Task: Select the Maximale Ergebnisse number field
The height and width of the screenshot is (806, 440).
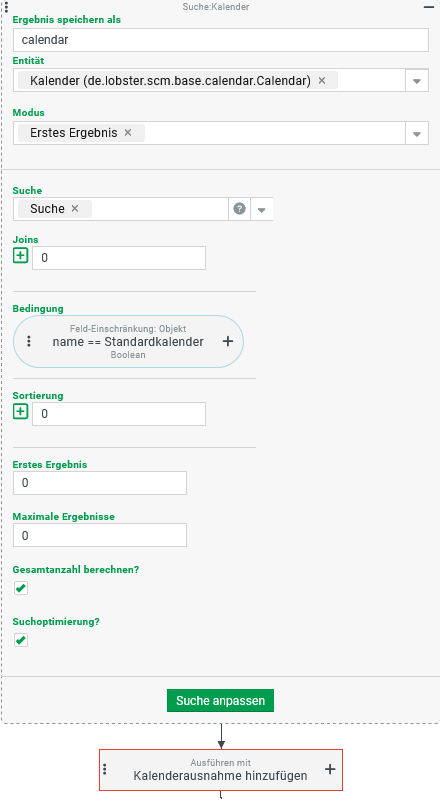Action: 100,536
